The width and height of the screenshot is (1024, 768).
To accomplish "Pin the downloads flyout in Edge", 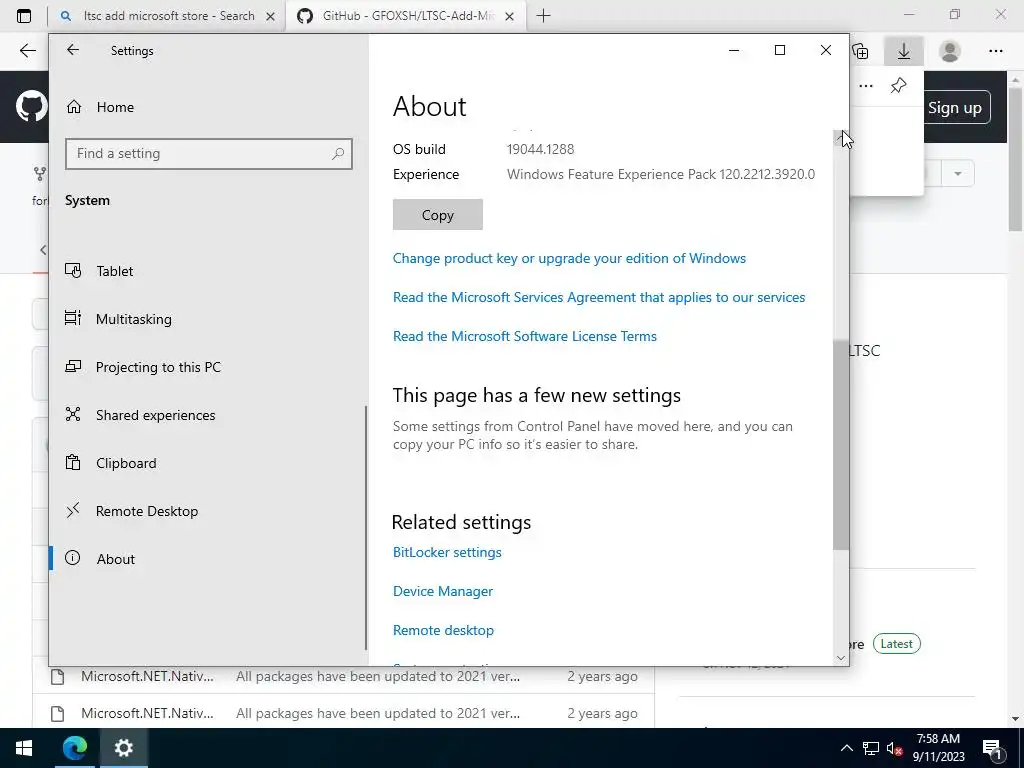I will click(x=898, y=86).
